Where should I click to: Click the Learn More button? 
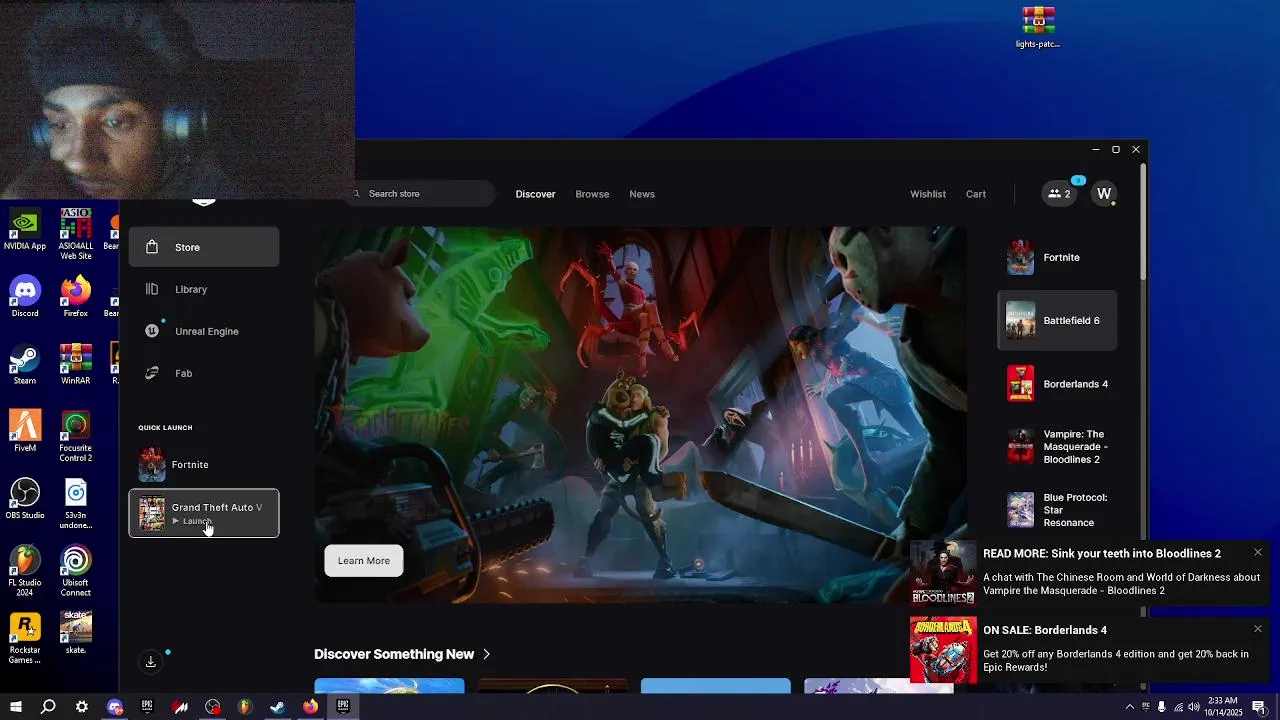coord(364,561)
